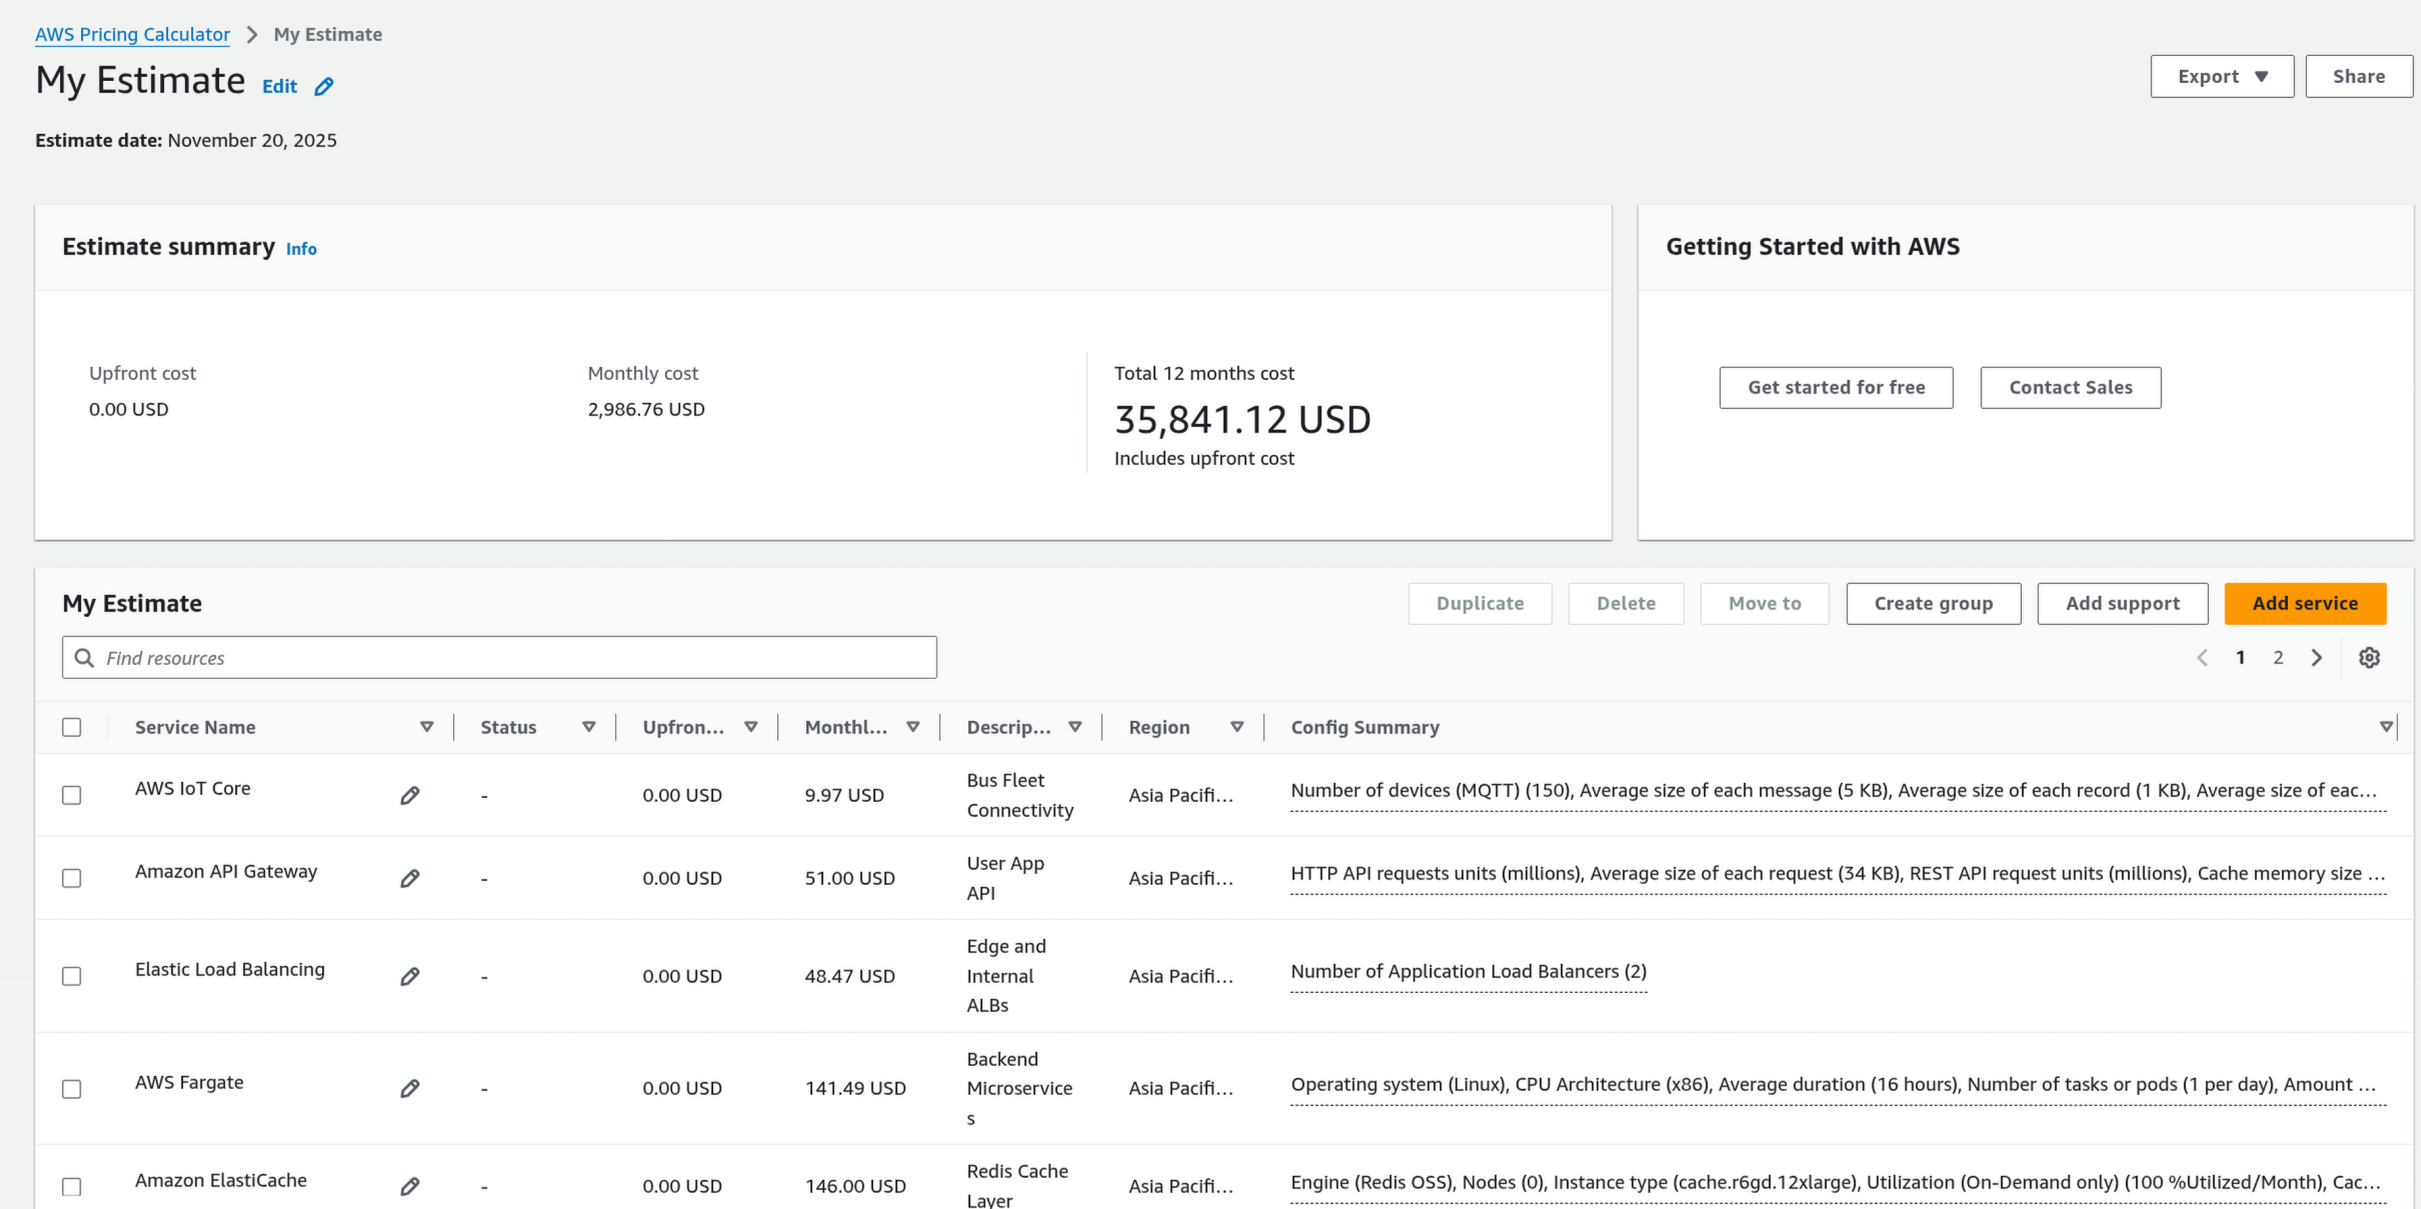This screenshot has height=1209, width=2421.
Task: Click the Find resources search field
Action: pyautogui.click(x=500, y=658)
